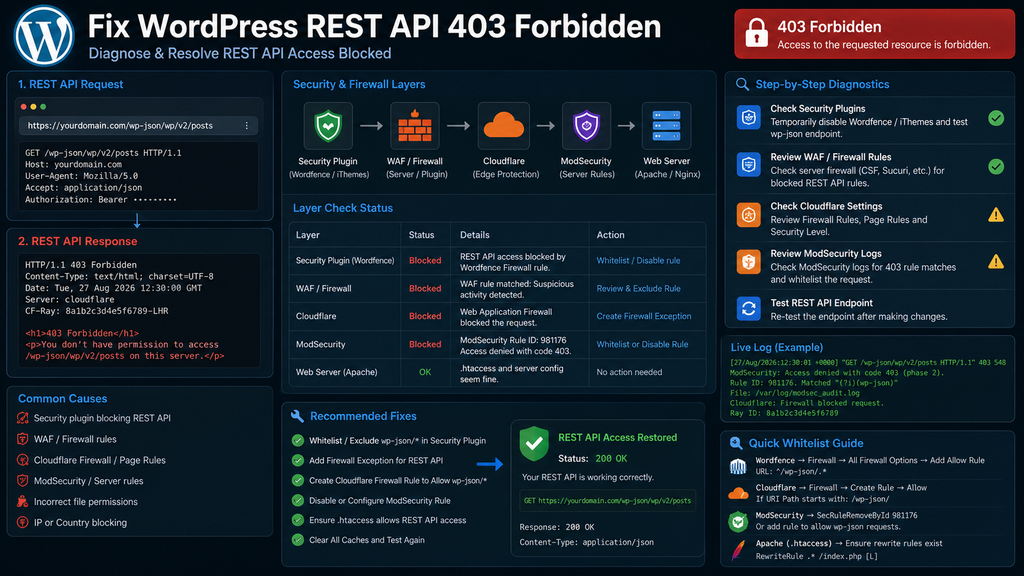Click the REST API Access Restored shield icon

click(534, 443)
